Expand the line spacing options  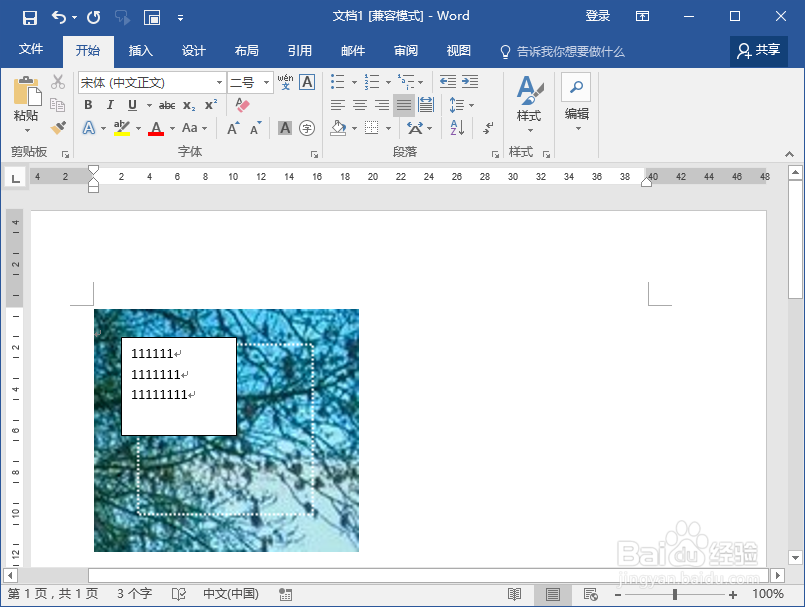pyautogui.click(x=472, y=105)
